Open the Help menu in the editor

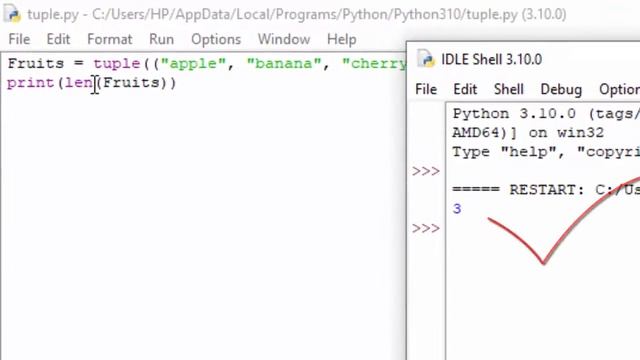(342, 40)
